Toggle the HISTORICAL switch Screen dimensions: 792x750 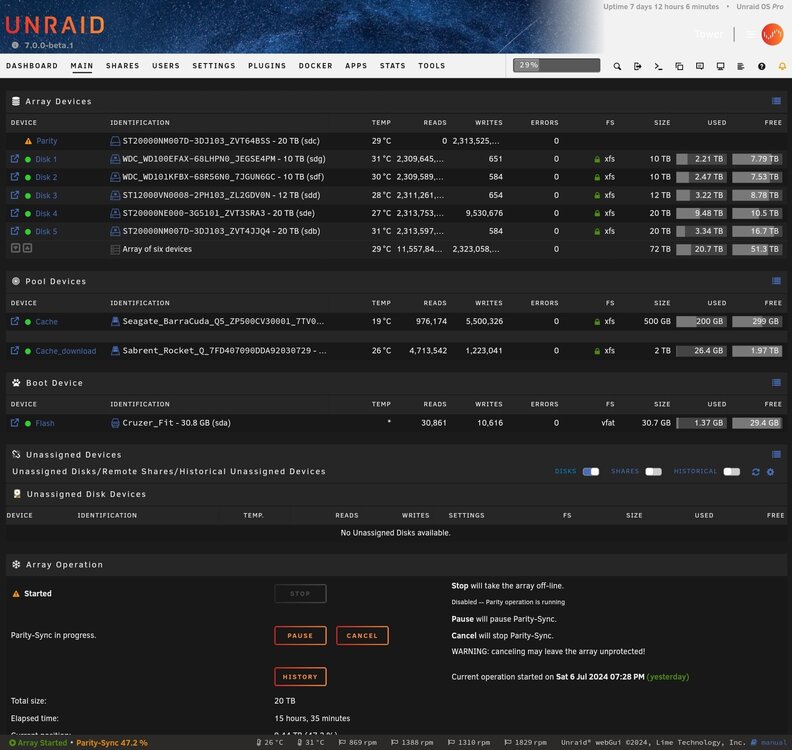coord(731,472)
